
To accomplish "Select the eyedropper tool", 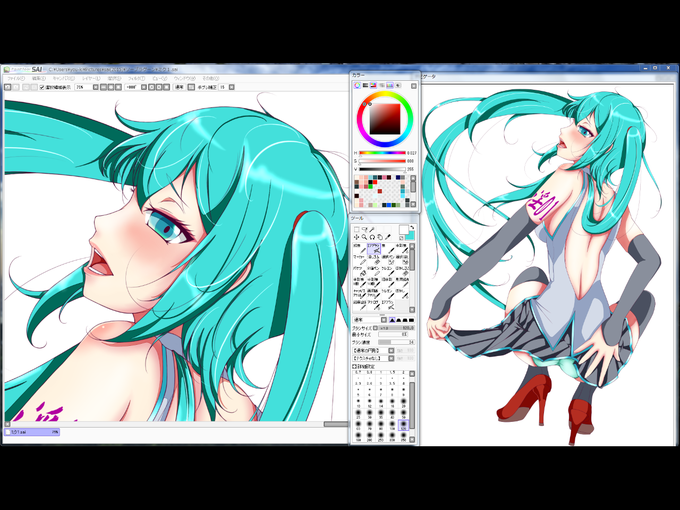I will pyautogui.click(x=388, y=237).
